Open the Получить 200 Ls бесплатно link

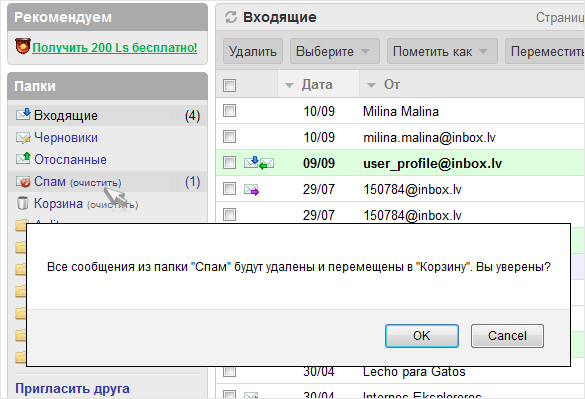click(115, 47)
